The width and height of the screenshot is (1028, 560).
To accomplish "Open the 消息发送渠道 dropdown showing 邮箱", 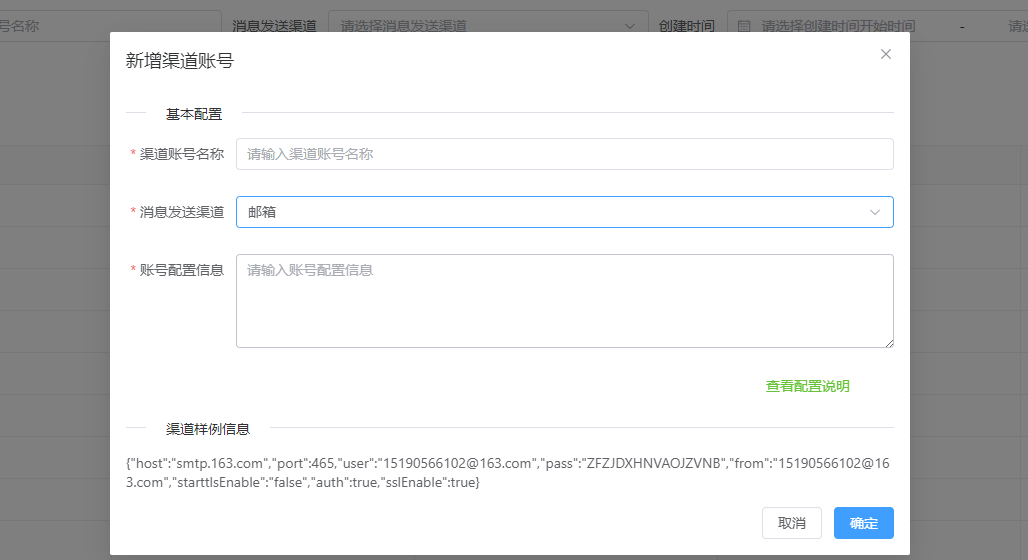I will point(564,212).
